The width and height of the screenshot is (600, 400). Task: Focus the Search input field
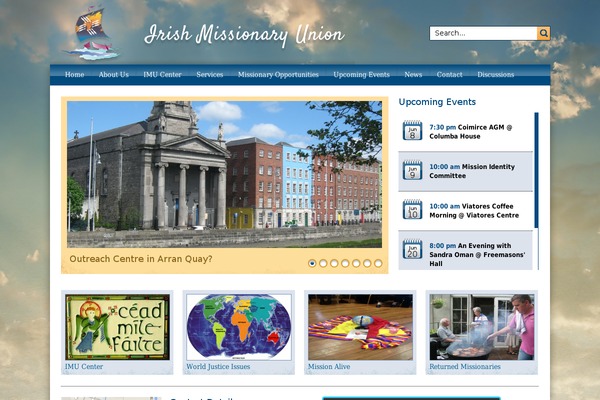click(483, 33)
